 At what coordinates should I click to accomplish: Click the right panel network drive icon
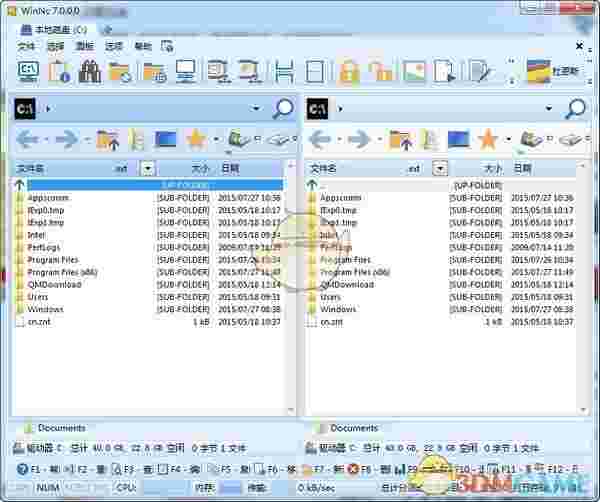tap(531, 139)
